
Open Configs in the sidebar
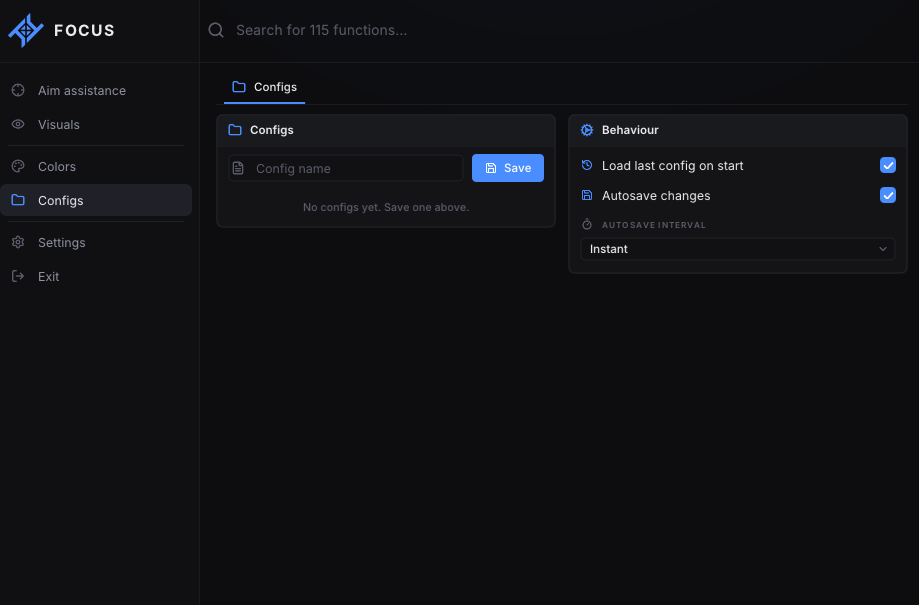96,200
